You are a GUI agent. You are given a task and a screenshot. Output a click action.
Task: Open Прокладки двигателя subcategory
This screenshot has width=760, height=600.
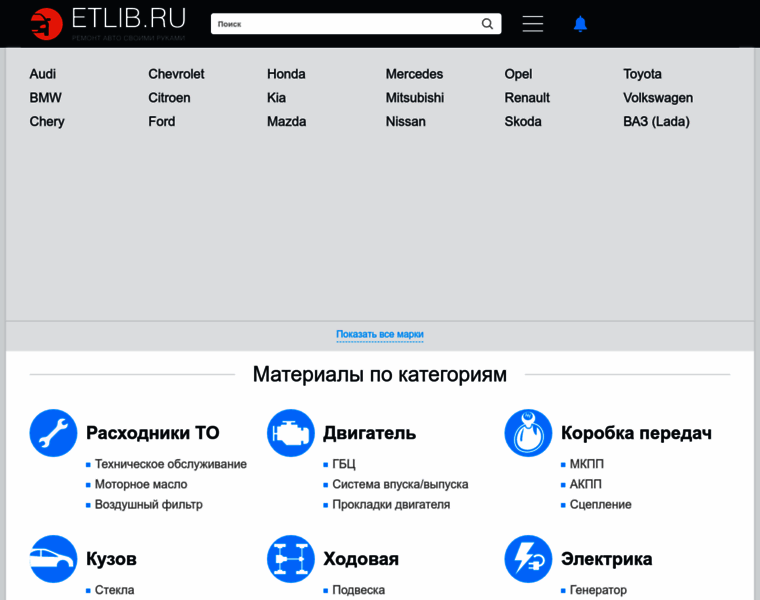pyautogui.click(x=391, y=505)
